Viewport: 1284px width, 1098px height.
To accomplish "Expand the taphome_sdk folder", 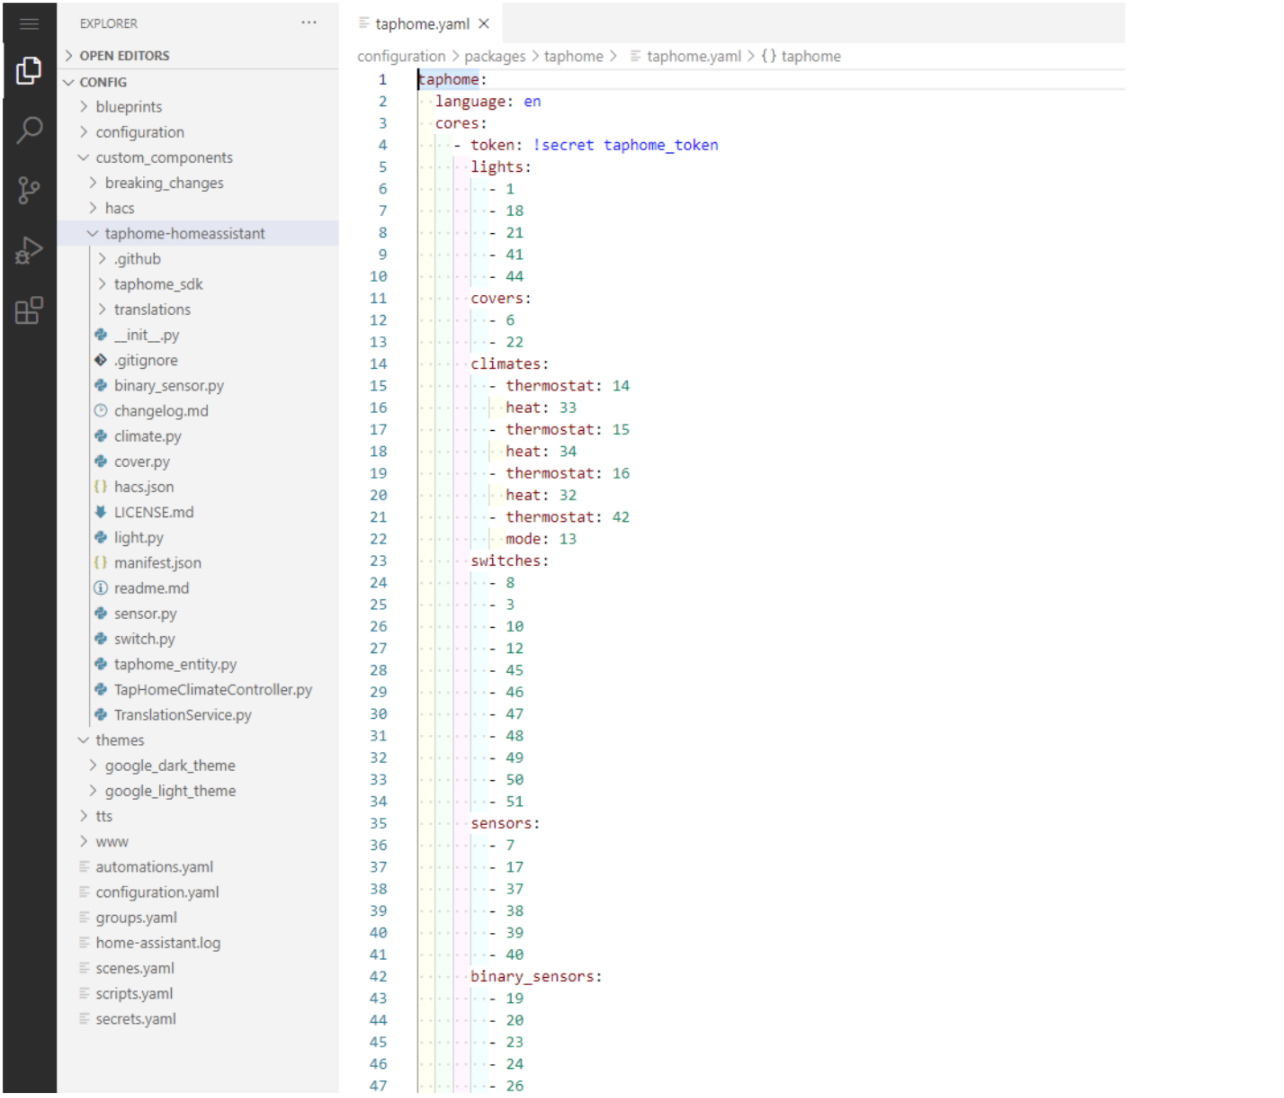I will click(157, 284).
